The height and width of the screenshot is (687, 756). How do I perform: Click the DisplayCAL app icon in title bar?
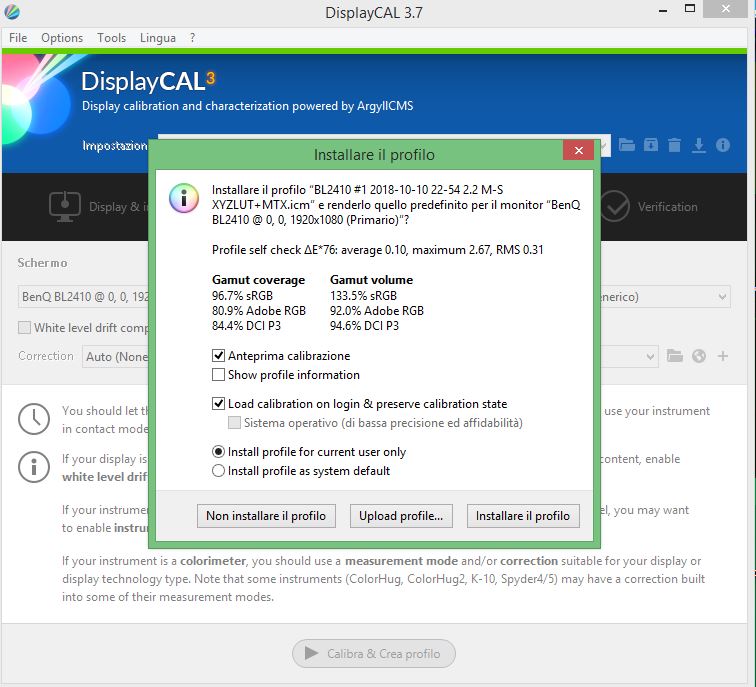[x=12, y=12]
